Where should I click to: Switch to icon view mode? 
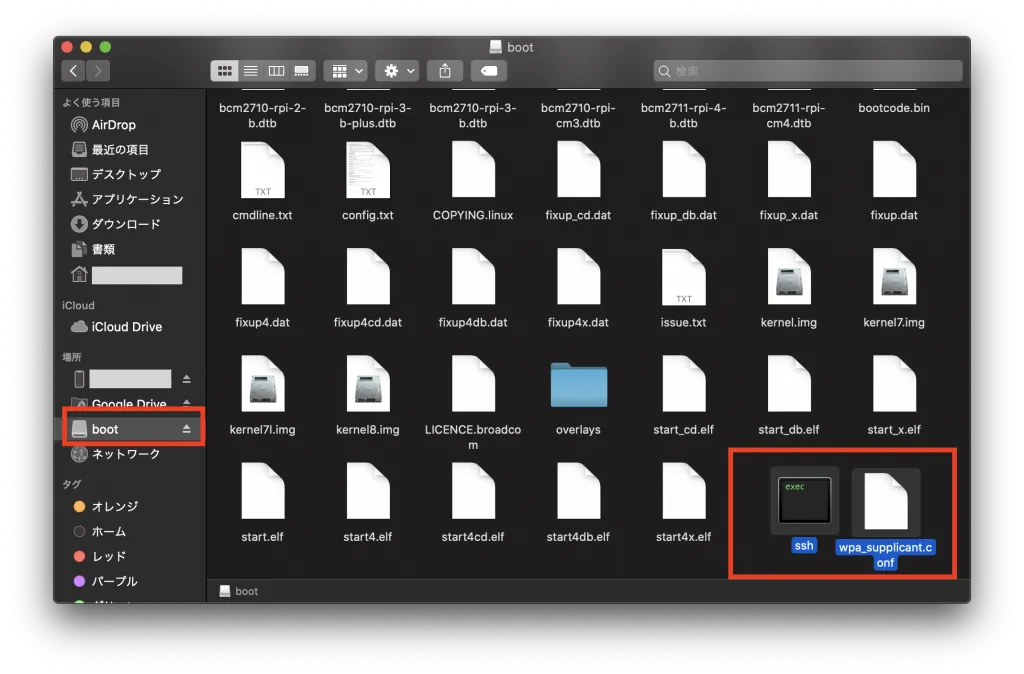click(x=224, y=71)
